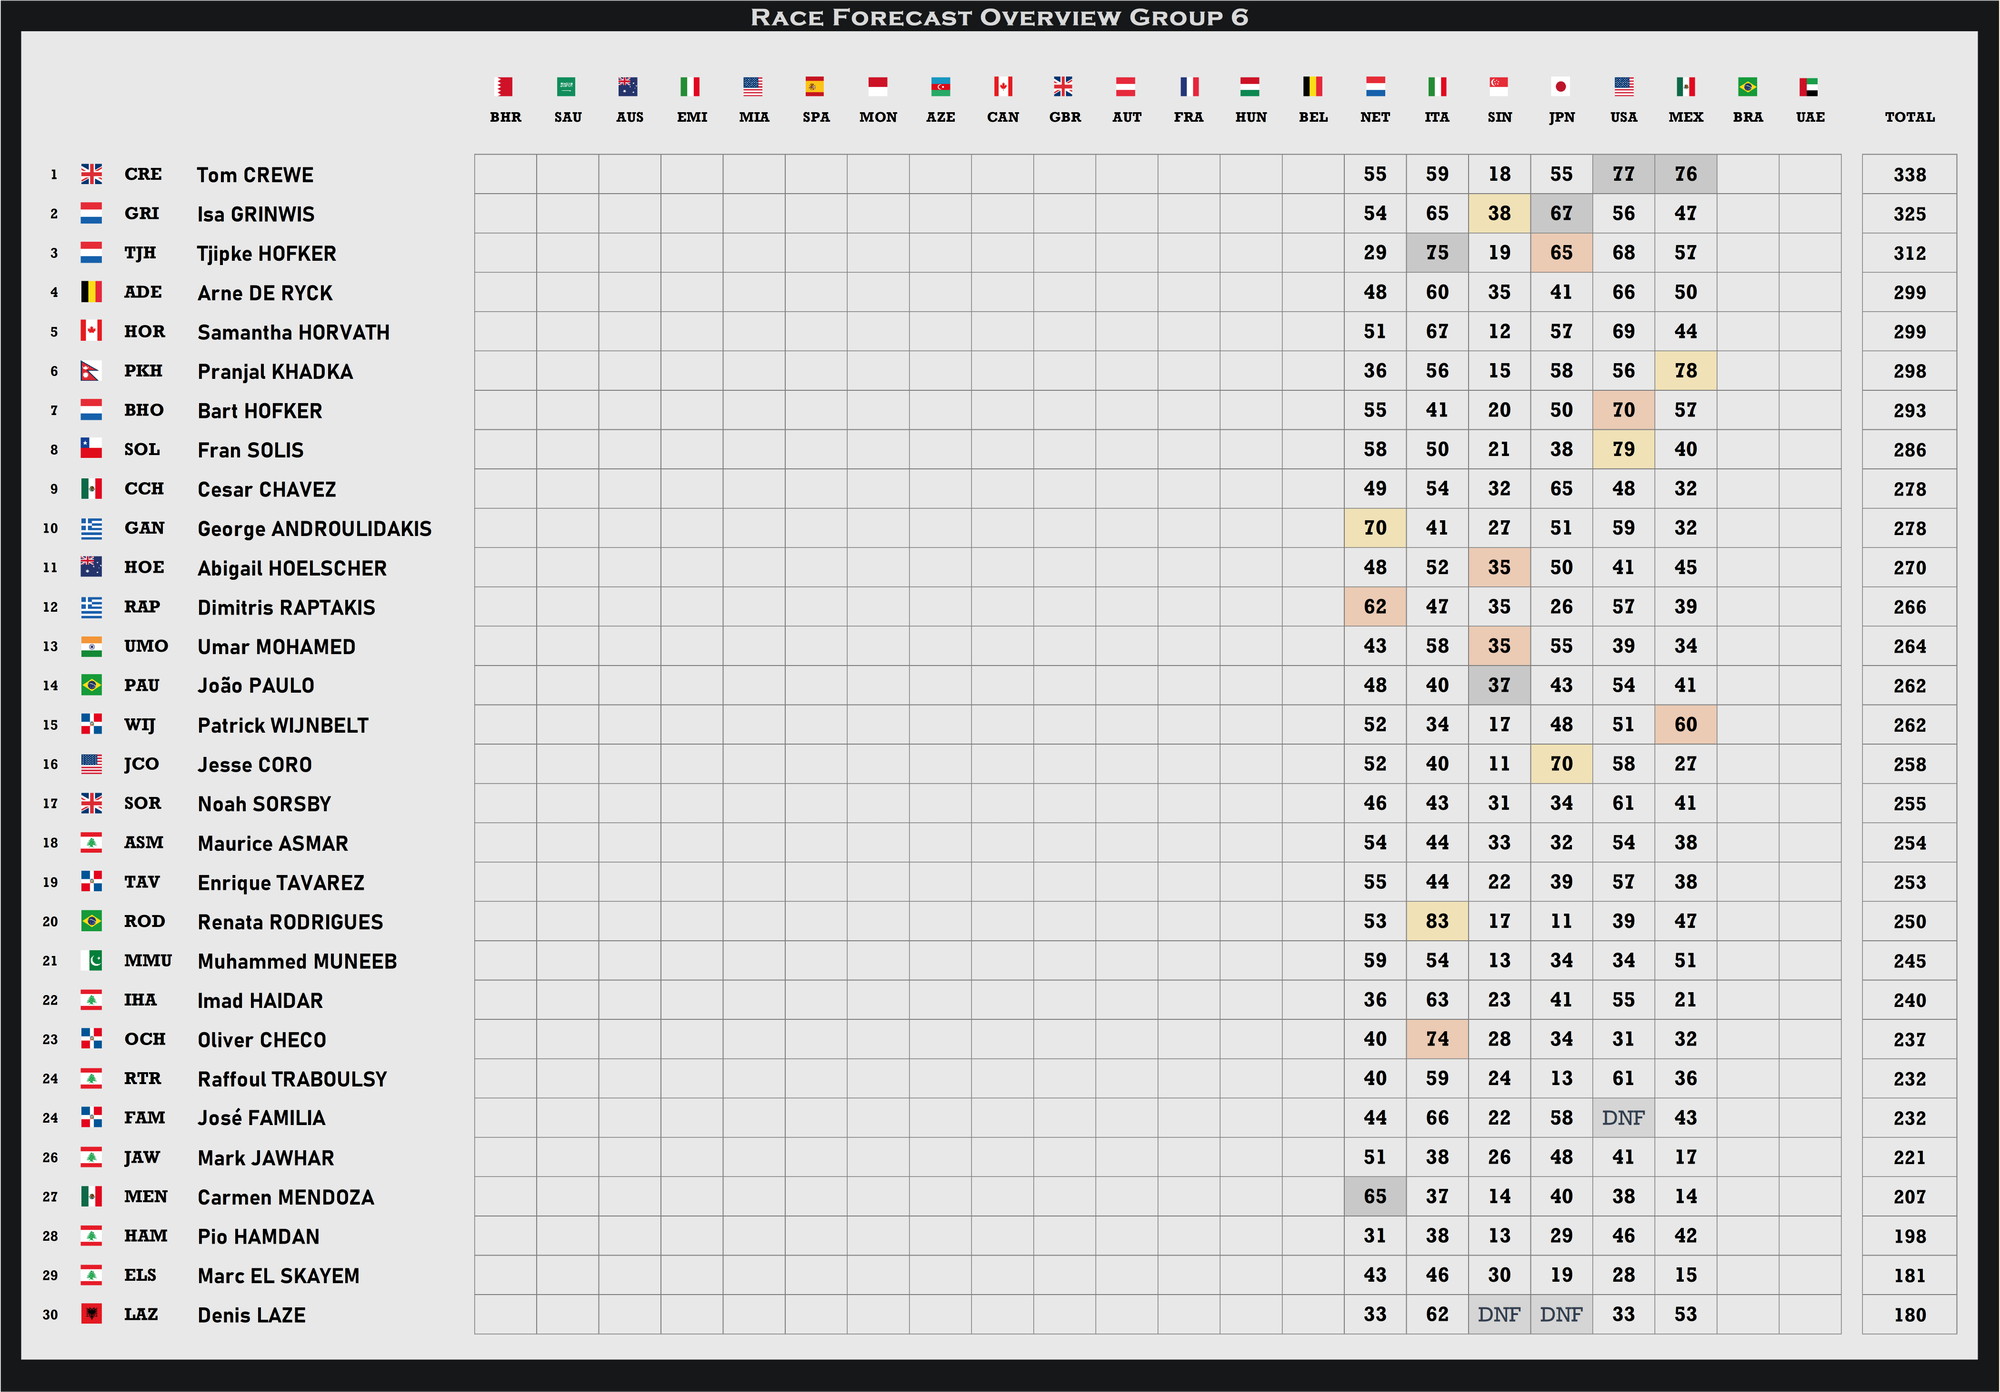This screenshot has height=1392, width=2000.
Task: Select the MEX column header label
Action: 1685,117
